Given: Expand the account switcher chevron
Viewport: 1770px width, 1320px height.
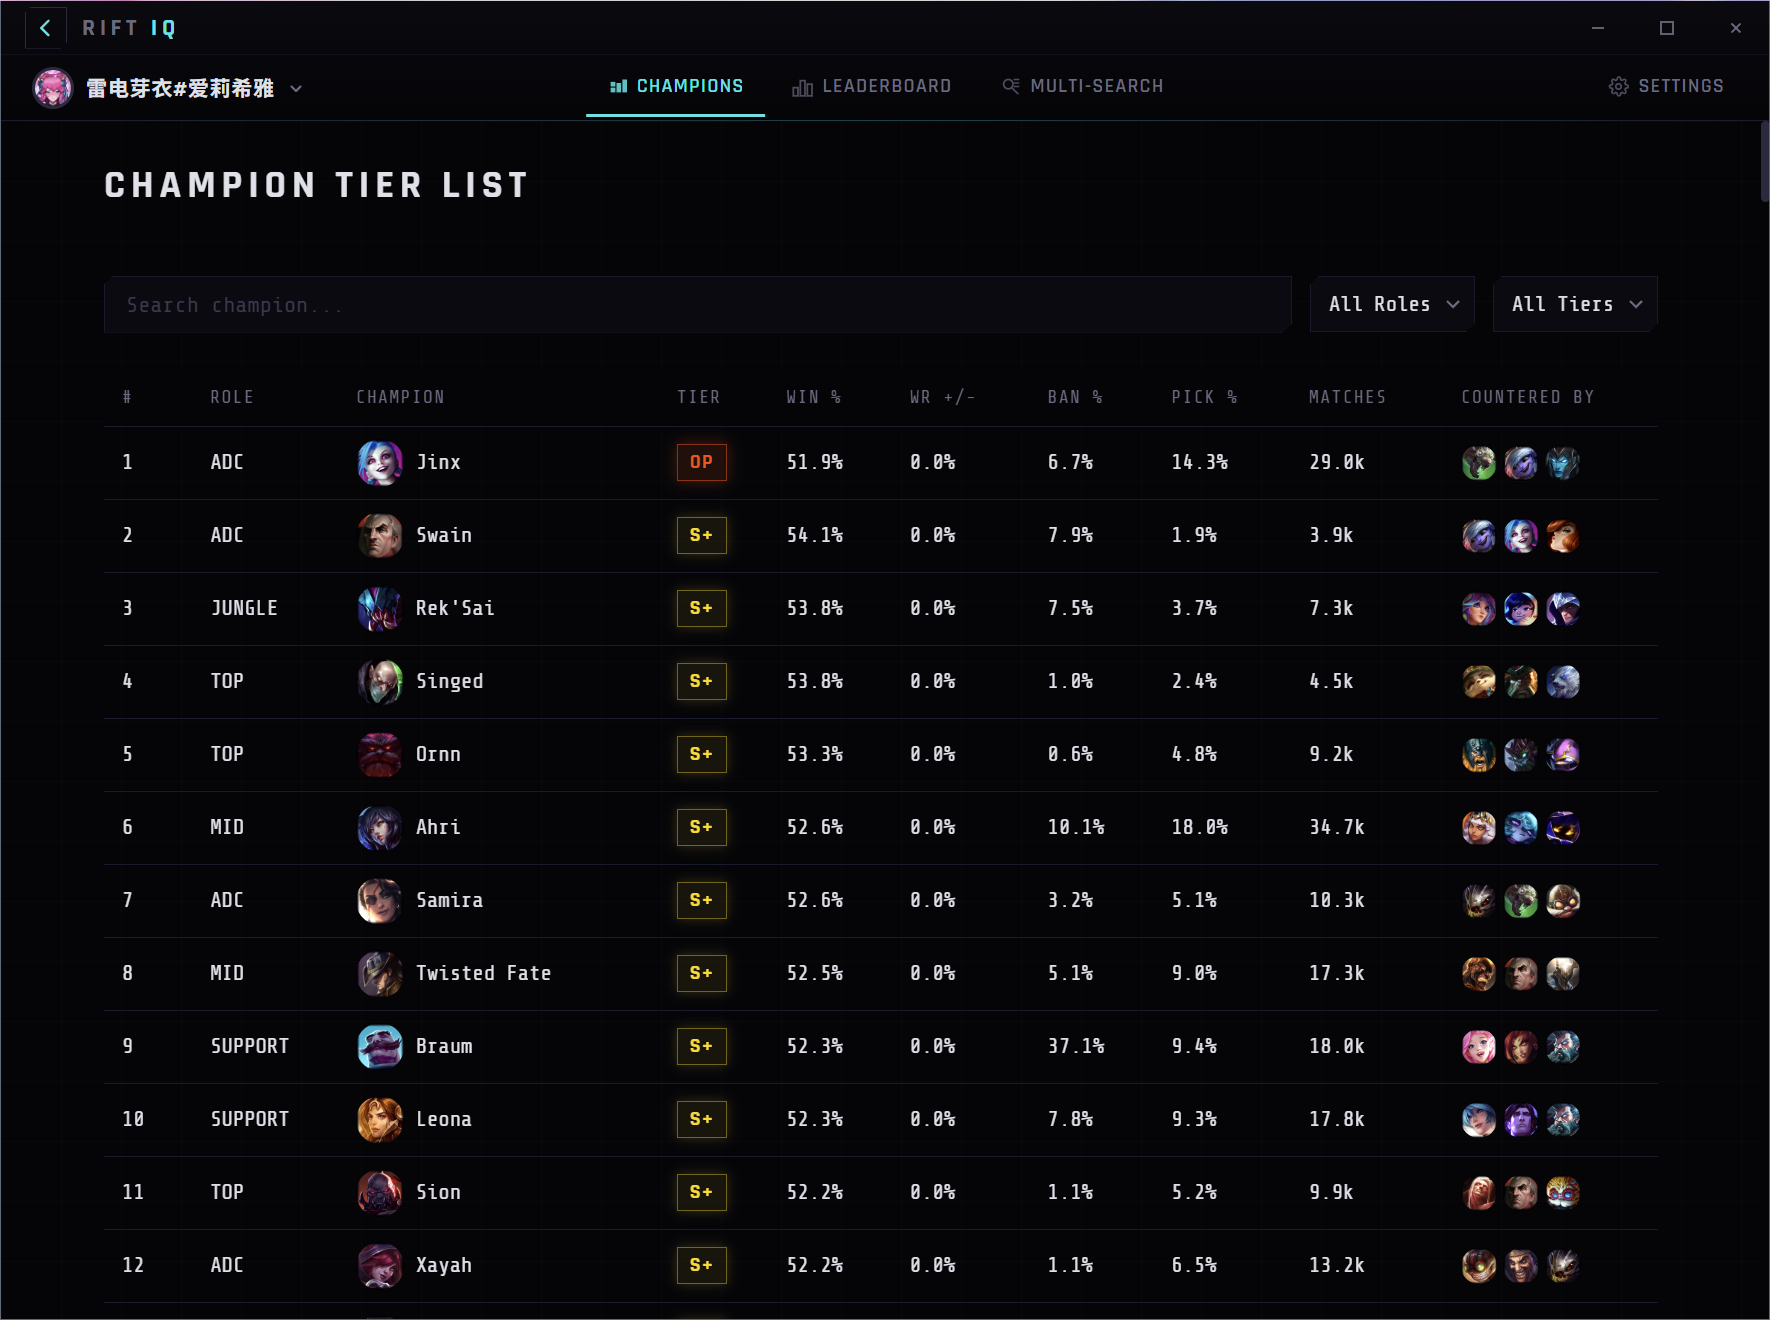Looking at the screenshot, I should tap(296, 88).
